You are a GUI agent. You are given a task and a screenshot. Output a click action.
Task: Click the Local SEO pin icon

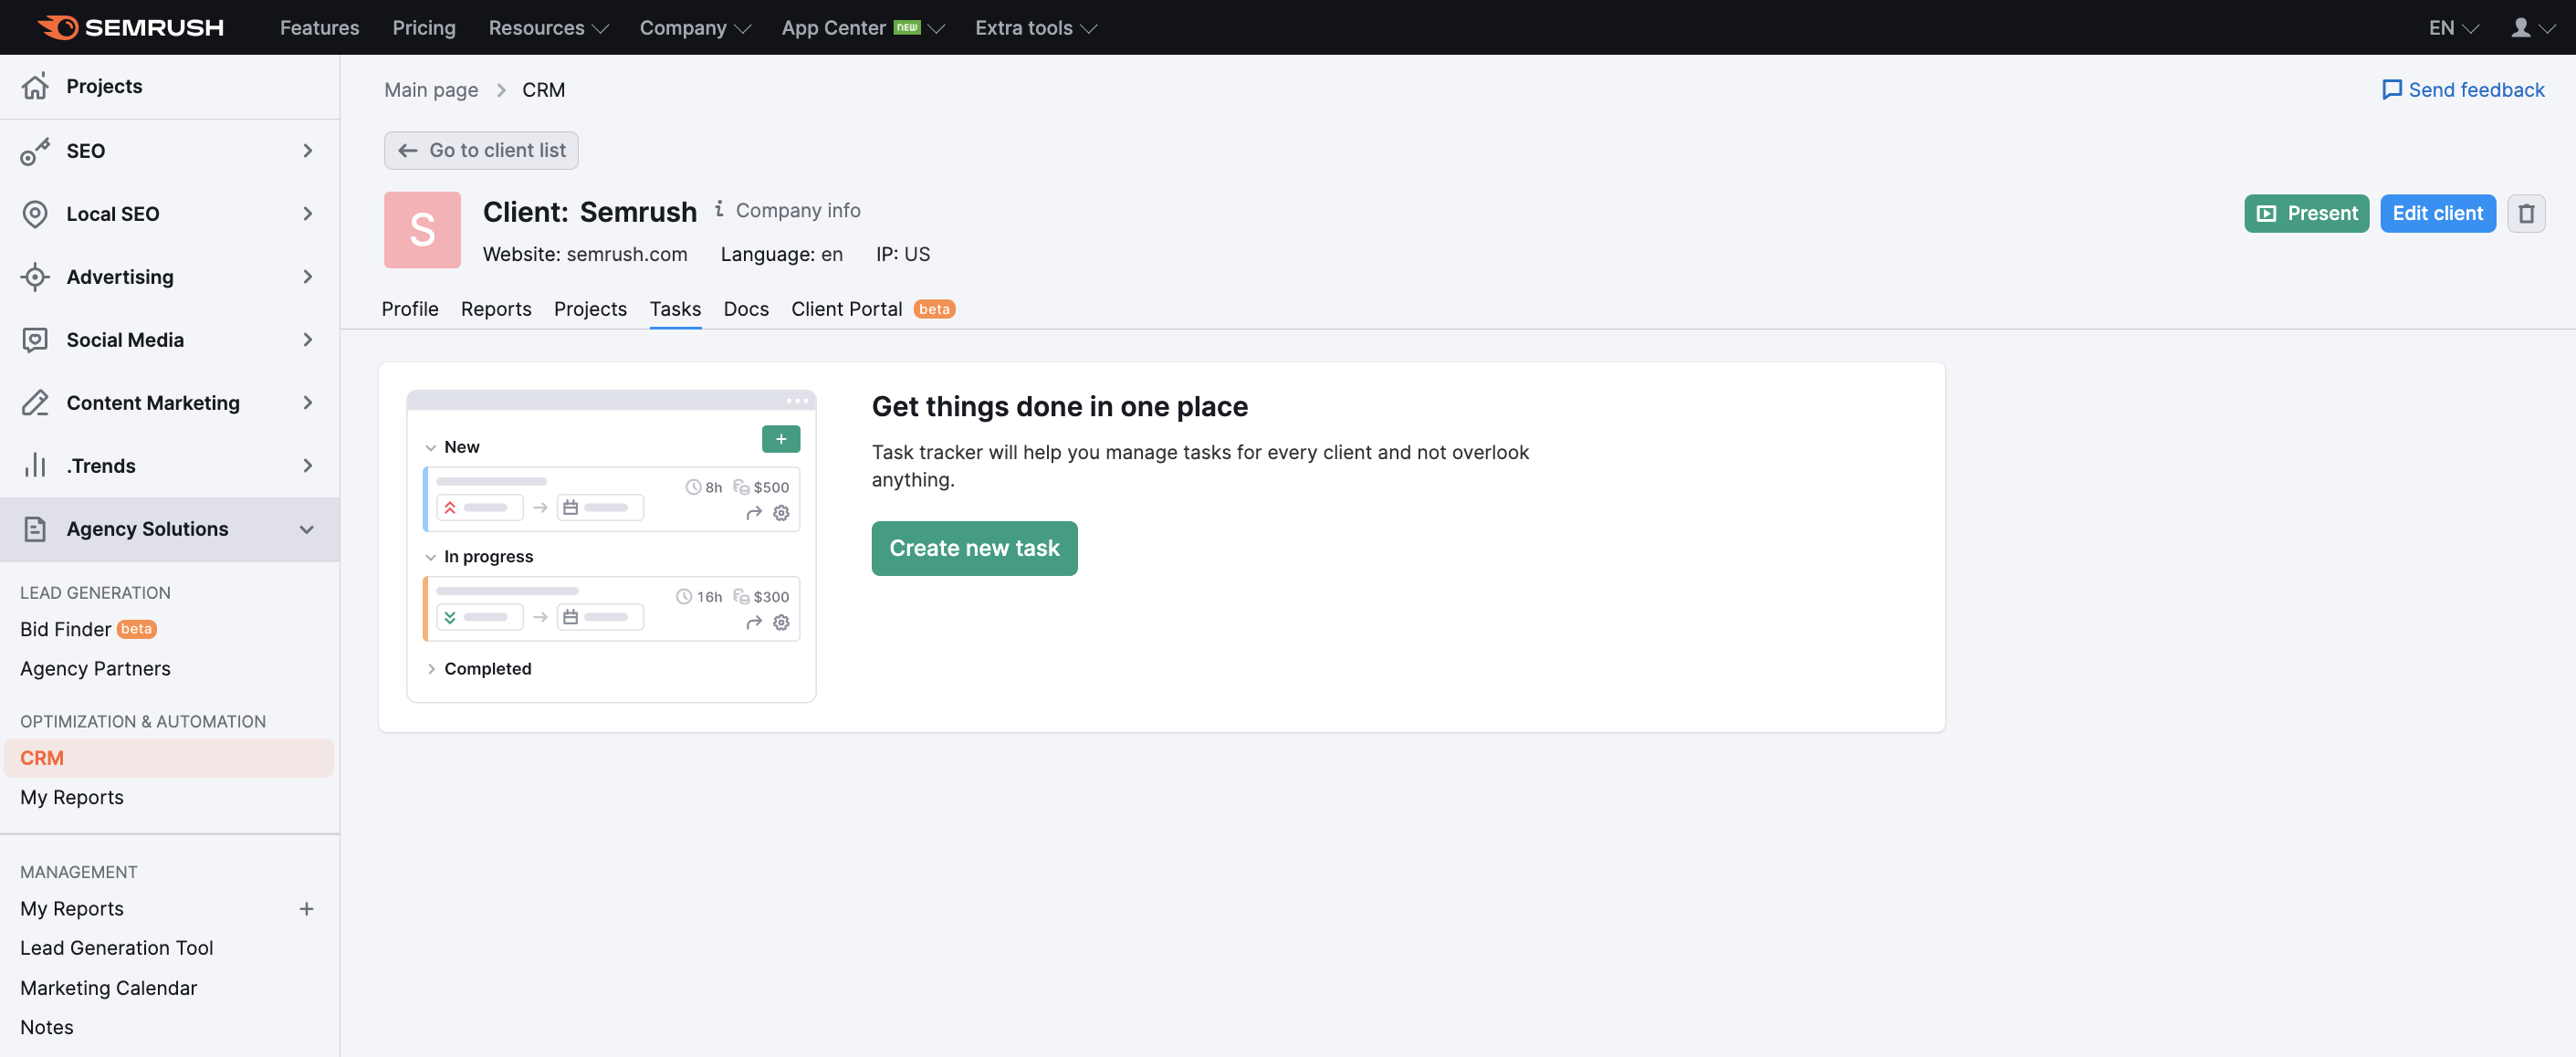35,214
